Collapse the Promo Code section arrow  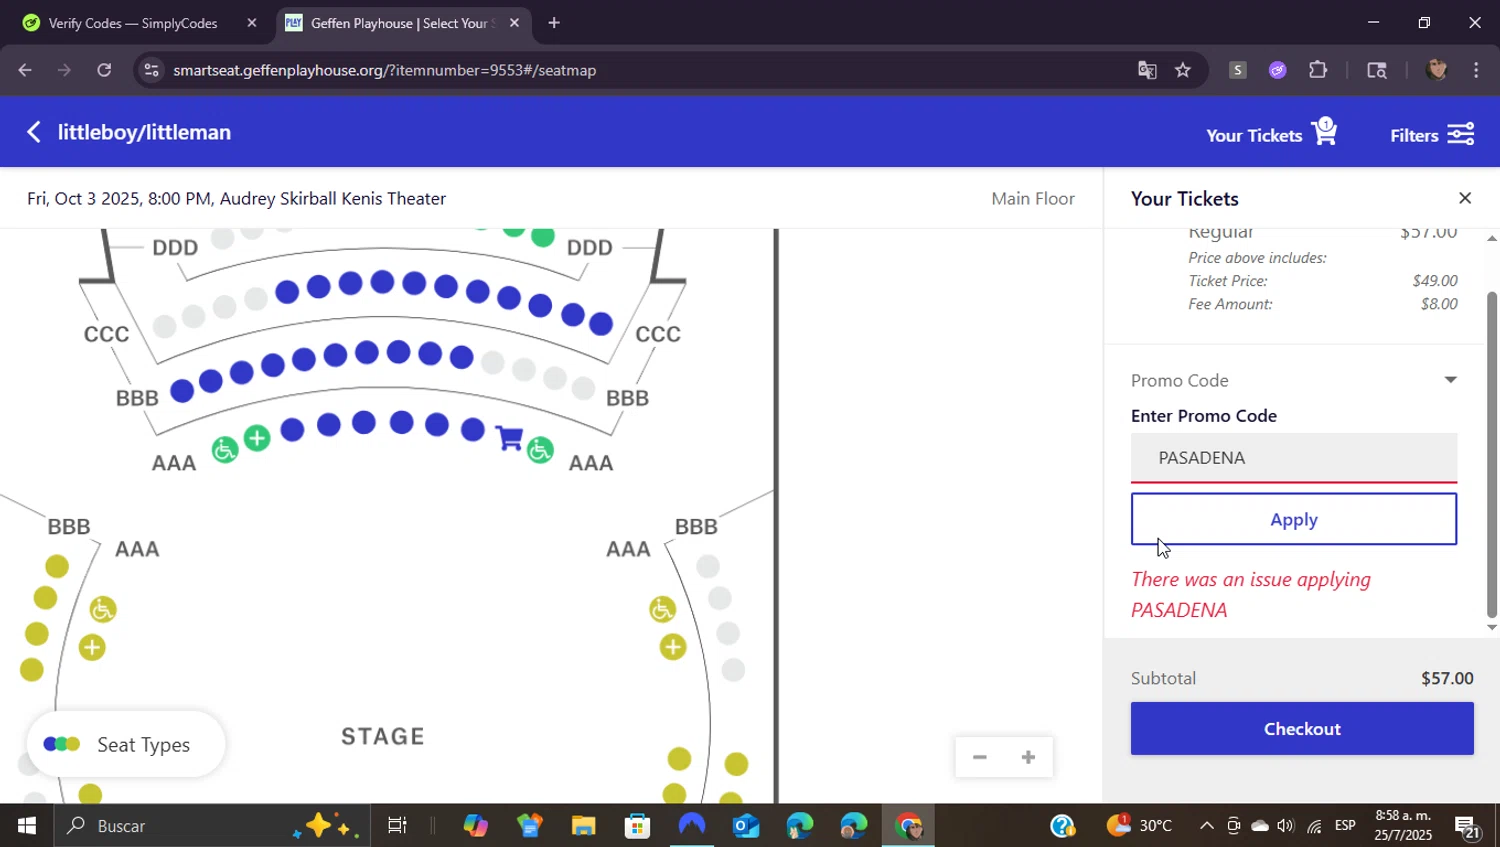[x=1450, y=380]
